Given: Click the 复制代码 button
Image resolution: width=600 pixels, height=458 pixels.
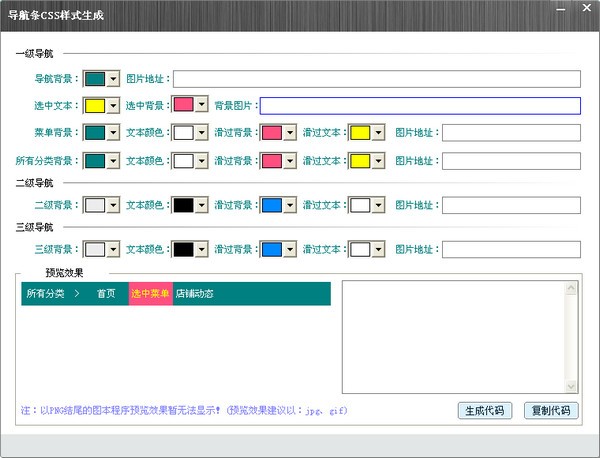Looking at the screenshot, I should [x=551, y=411].
